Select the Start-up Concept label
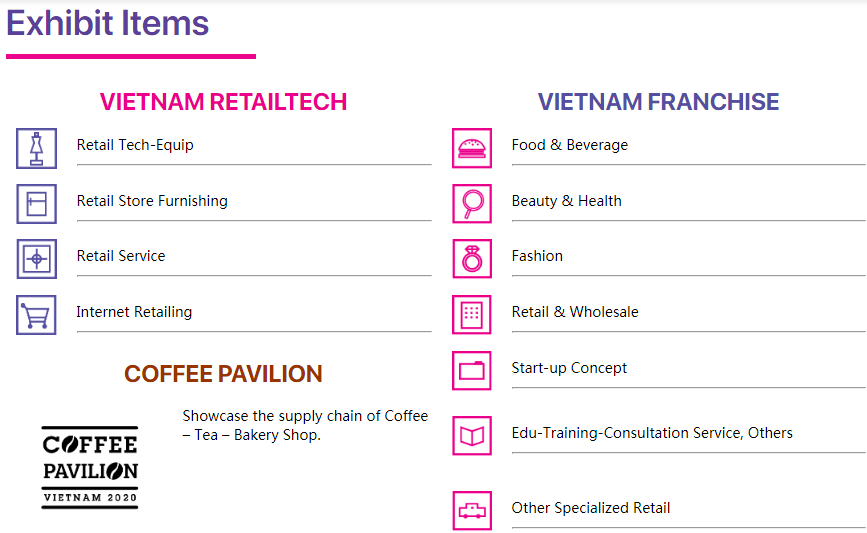Image resolution: width=867 pixels, height=533 pixels. 569,368
